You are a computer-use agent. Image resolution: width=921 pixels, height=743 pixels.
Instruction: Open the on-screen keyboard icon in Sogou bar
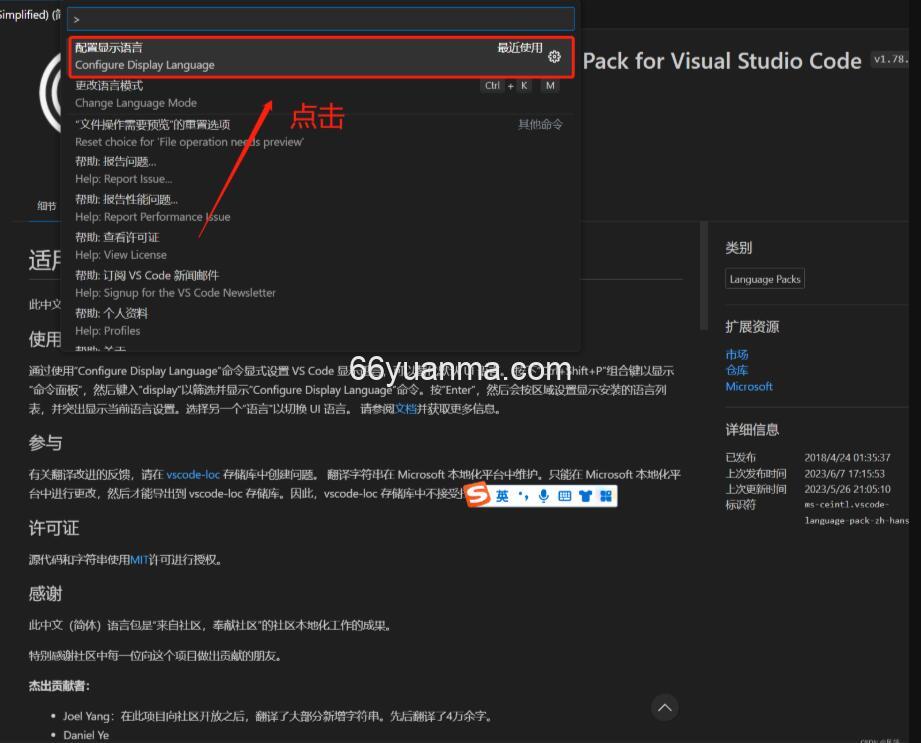[564, 495]
